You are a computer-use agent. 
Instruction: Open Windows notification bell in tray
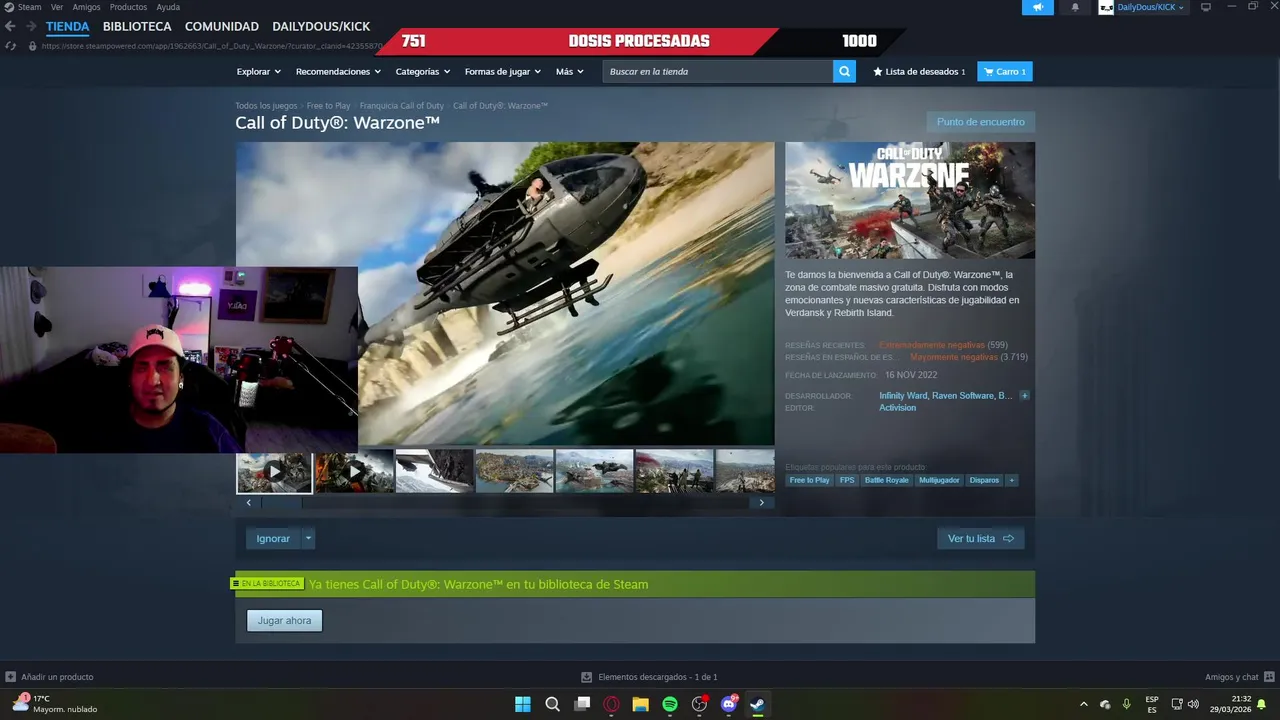point(1262,704)
